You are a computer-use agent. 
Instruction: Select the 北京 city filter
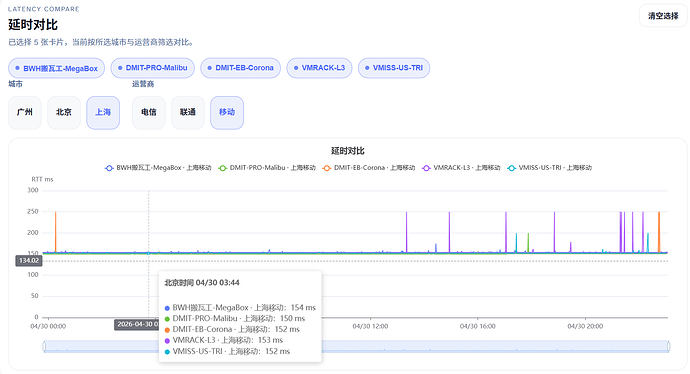point(64,113)
